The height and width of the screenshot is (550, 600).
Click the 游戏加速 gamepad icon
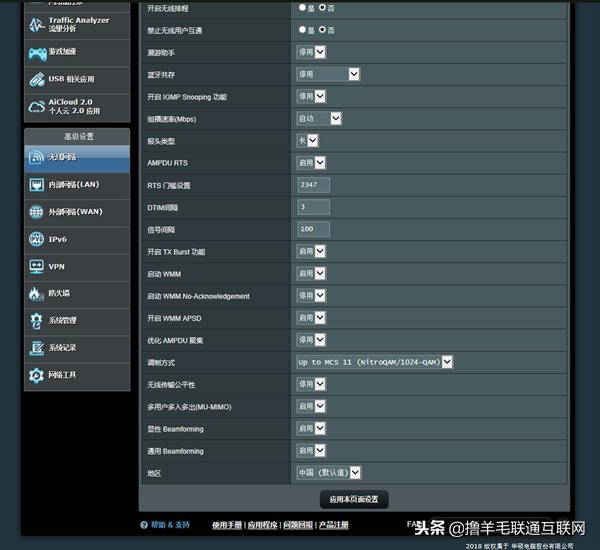[x=37, y=54]
